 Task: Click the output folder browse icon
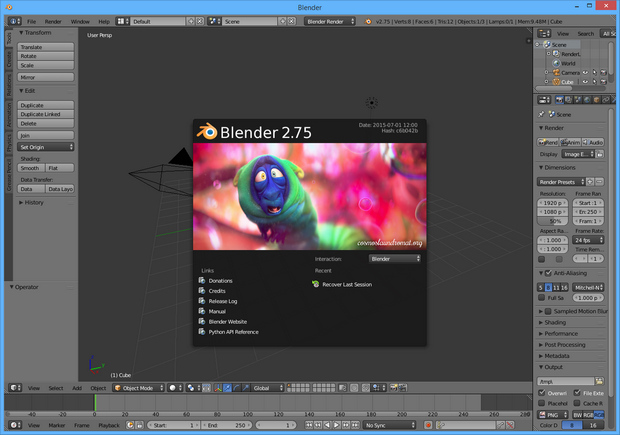(599, 381)
